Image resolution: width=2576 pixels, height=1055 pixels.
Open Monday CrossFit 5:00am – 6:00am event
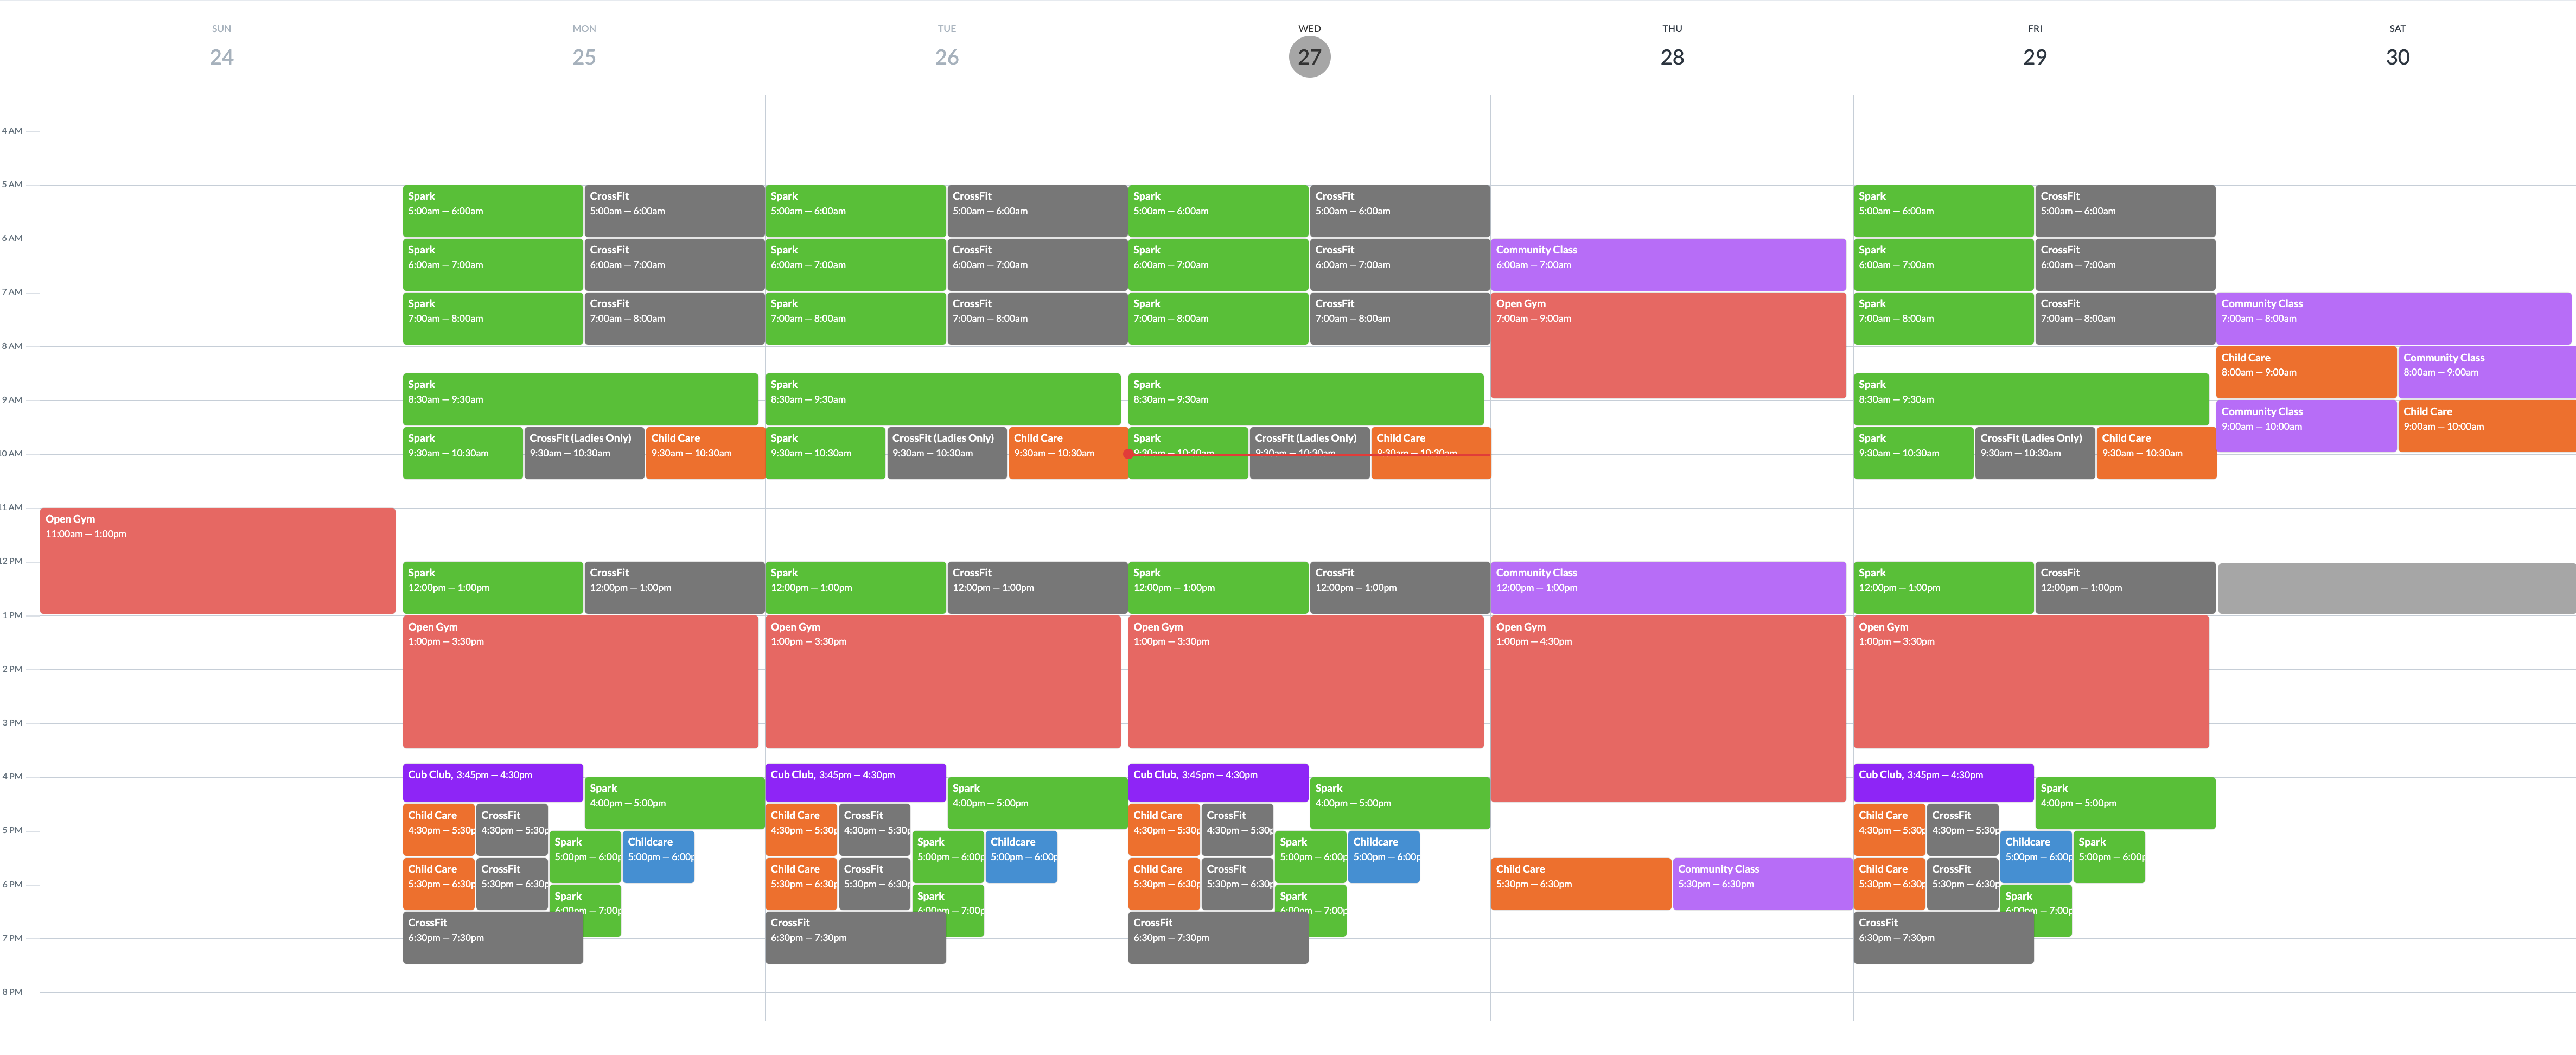coord(674,211)
